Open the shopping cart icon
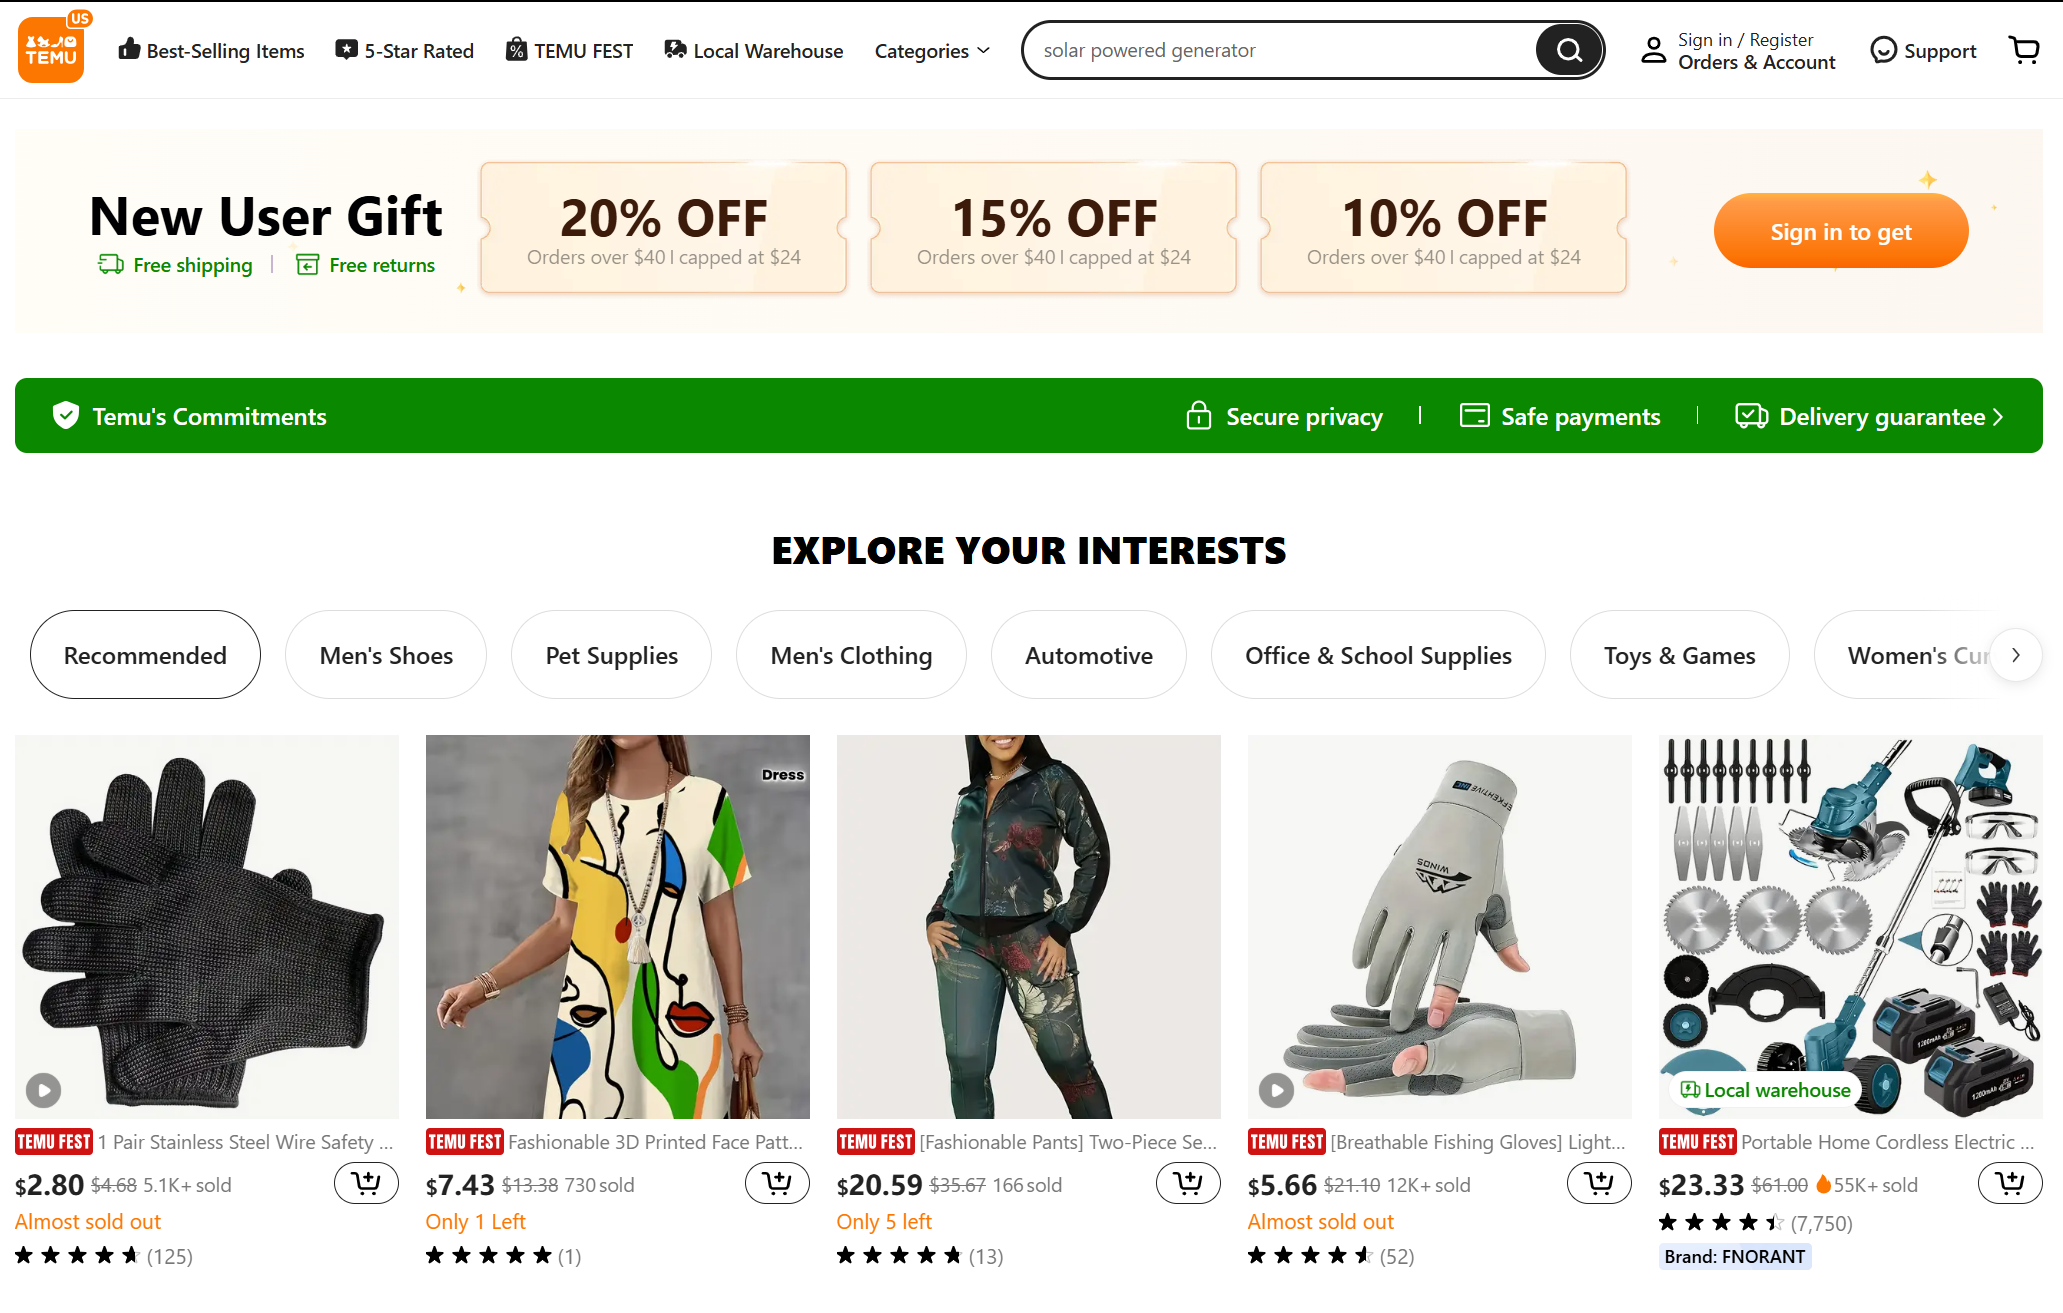 2024,50
